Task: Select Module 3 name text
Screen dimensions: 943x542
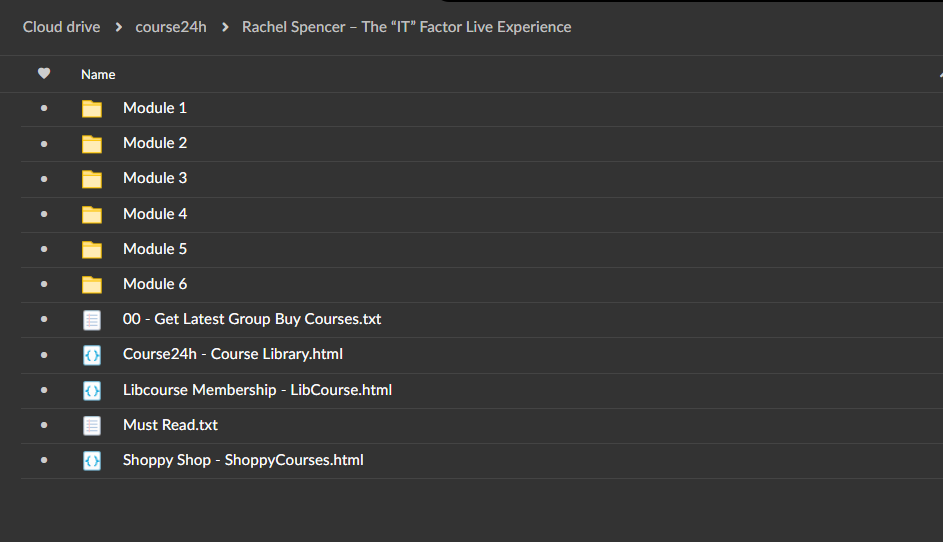Action: (155, 178)
